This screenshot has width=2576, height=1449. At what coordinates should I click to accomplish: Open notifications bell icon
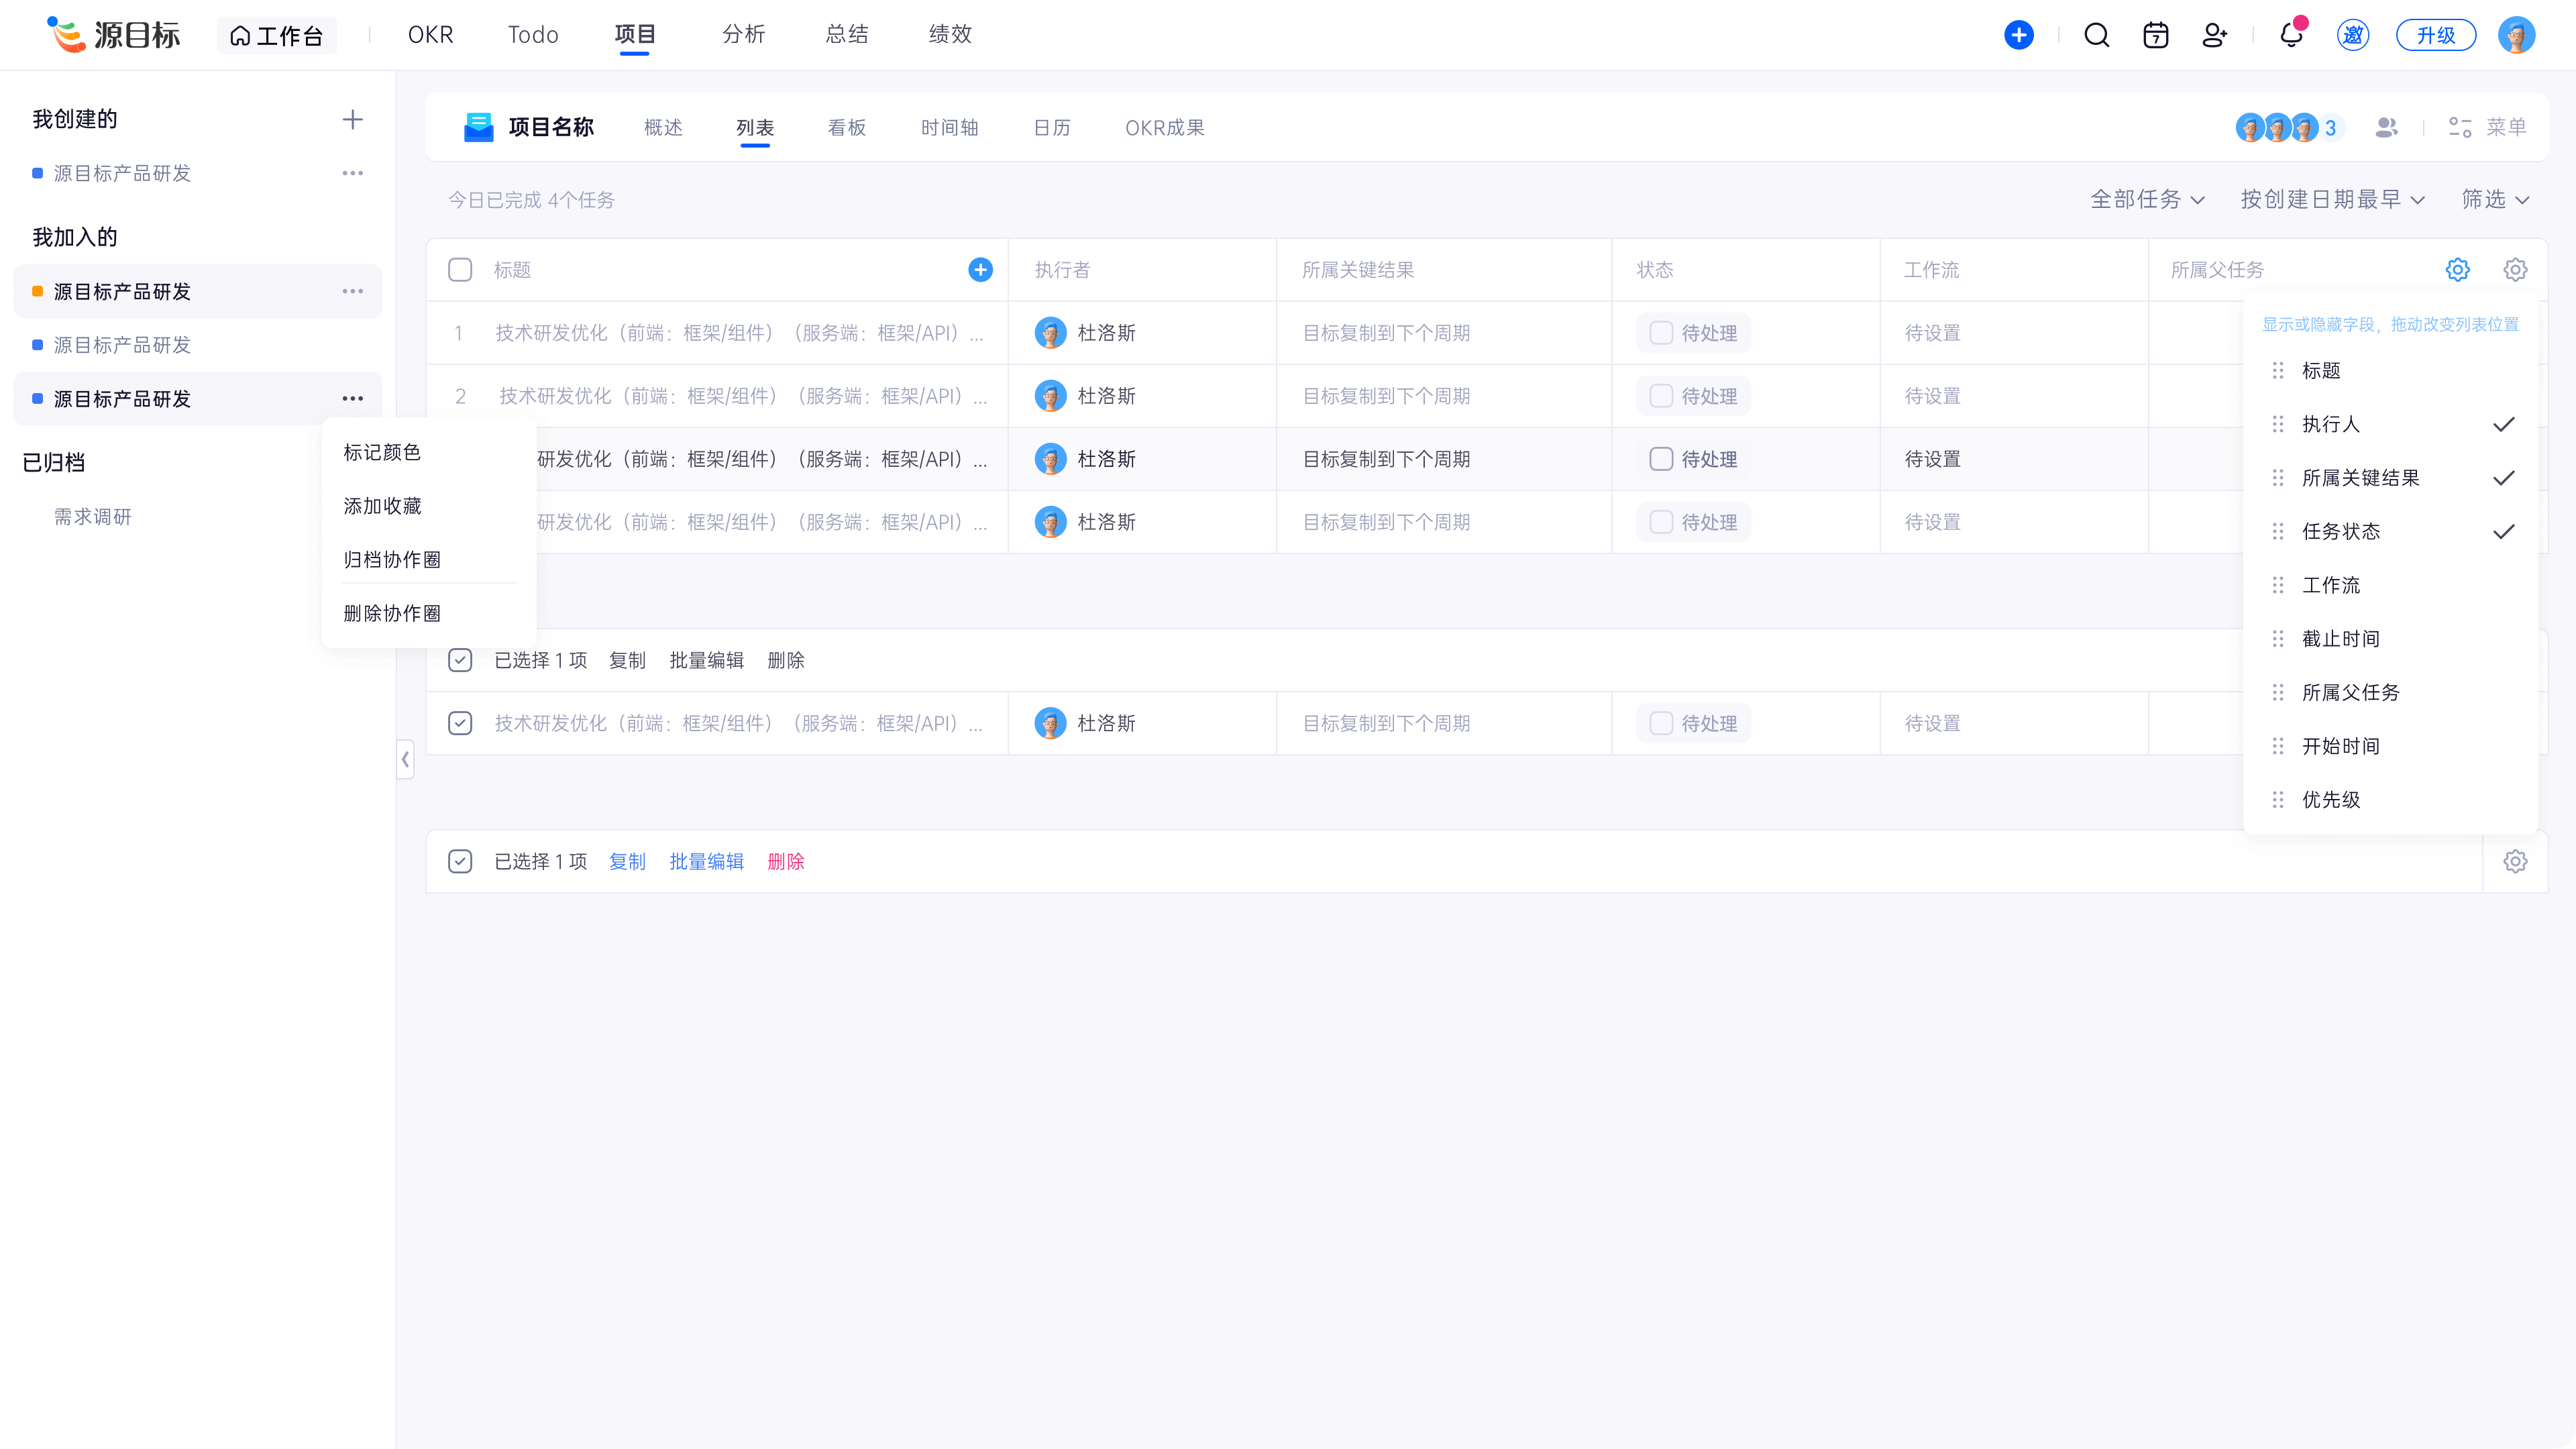pyautogui.click(x=2290, y=35)
